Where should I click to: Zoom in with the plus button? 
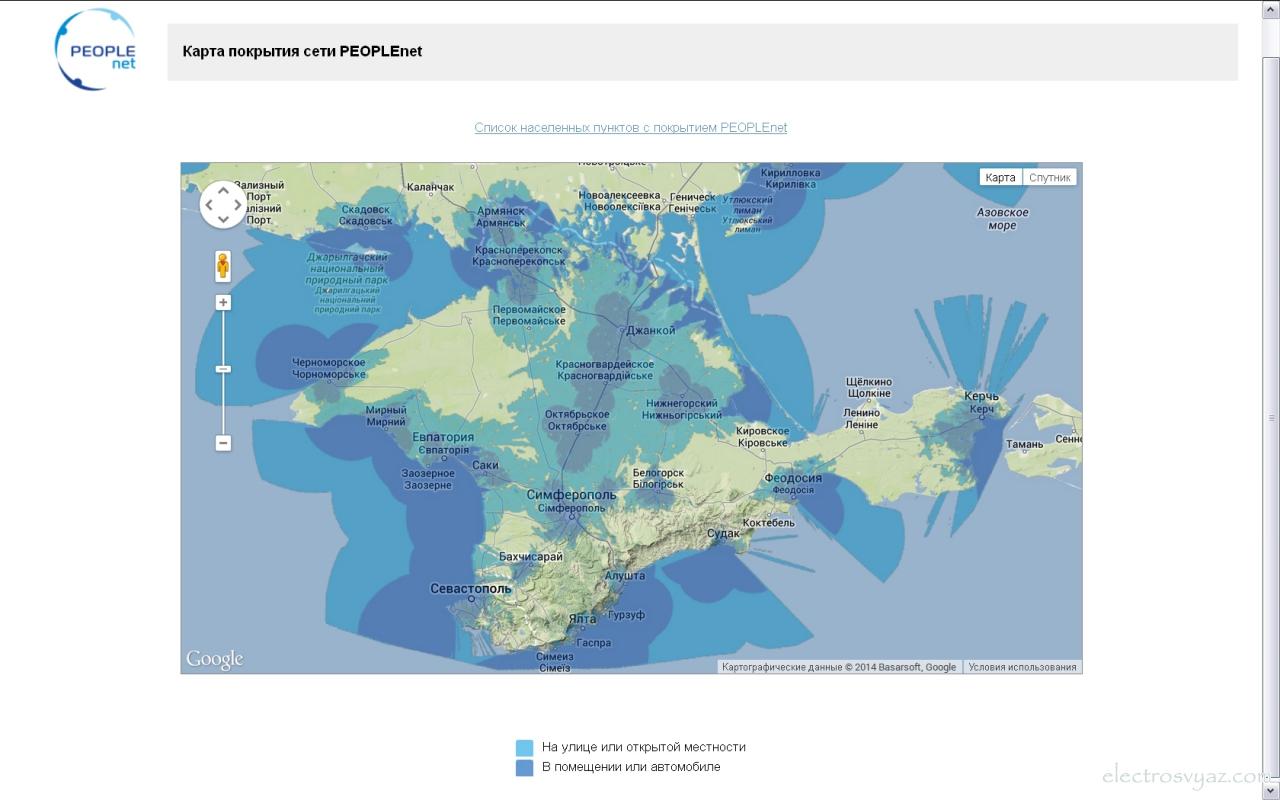point(223,302)
